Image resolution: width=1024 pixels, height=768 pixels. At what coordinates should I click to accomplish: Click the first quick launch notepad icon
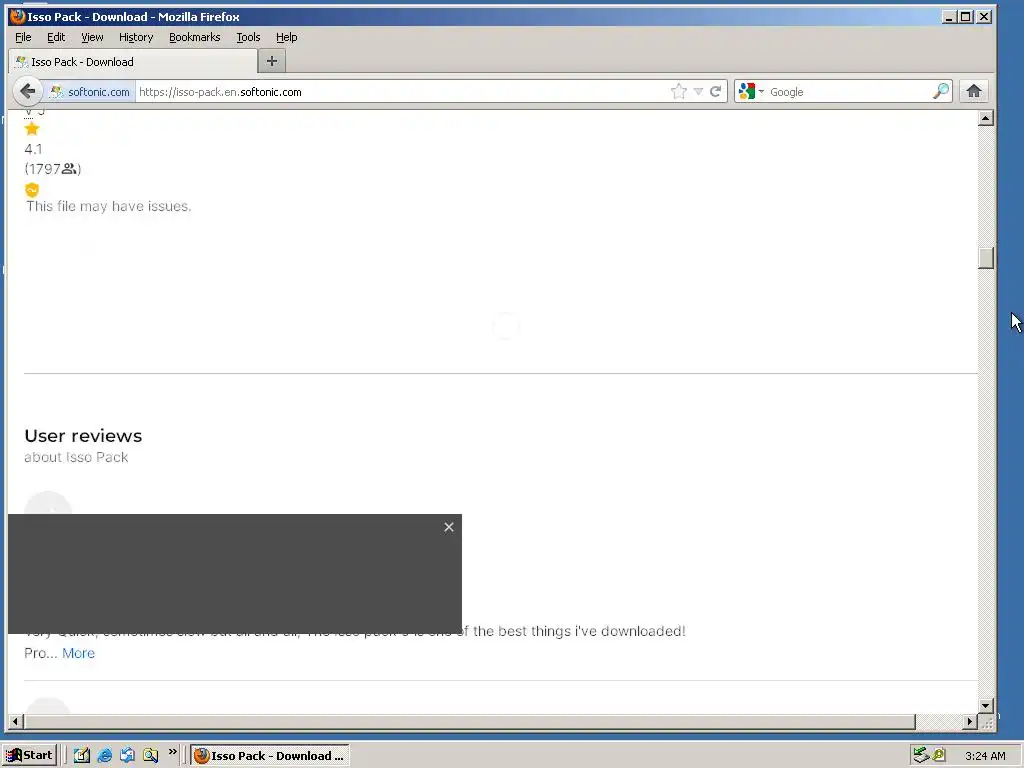click(82, 756)
